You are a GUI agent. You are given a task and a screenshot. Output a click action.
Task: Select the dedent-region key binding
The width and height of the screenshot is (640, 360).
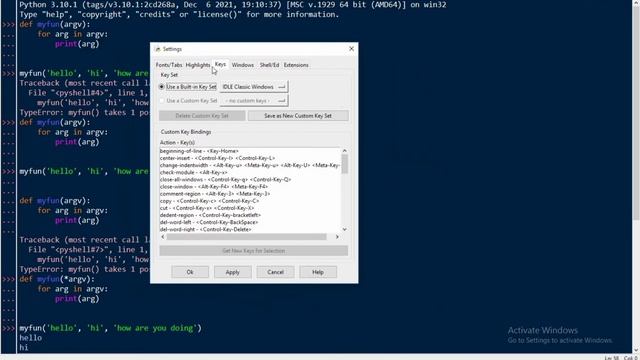point(250,215)
